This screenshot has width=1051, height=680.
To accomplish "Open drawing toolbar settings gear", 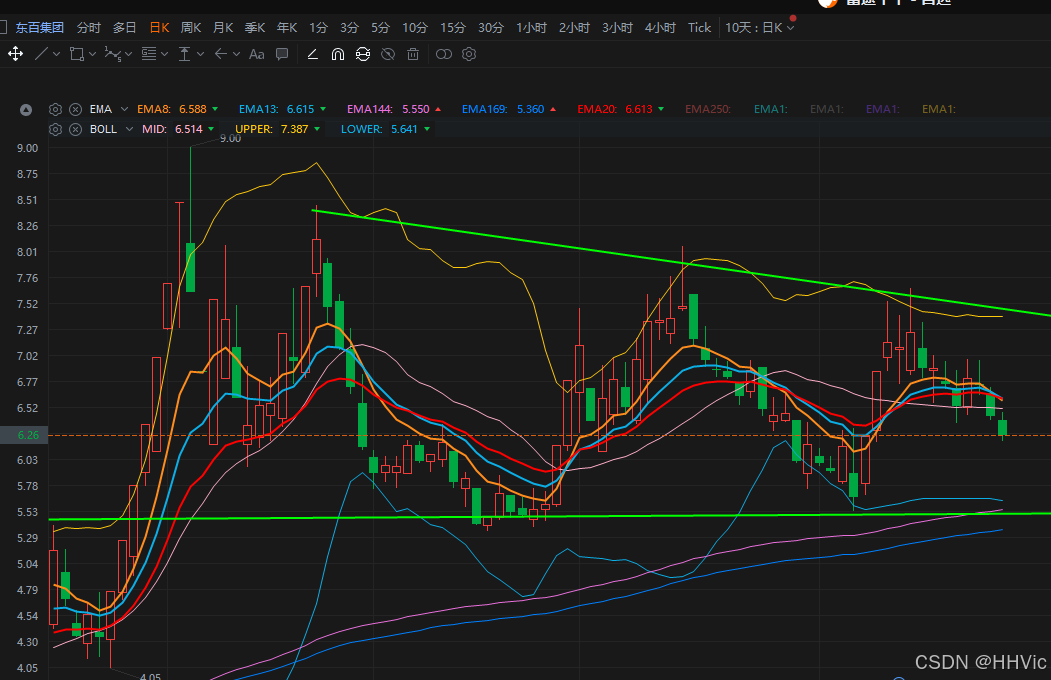I will point(469,54).
